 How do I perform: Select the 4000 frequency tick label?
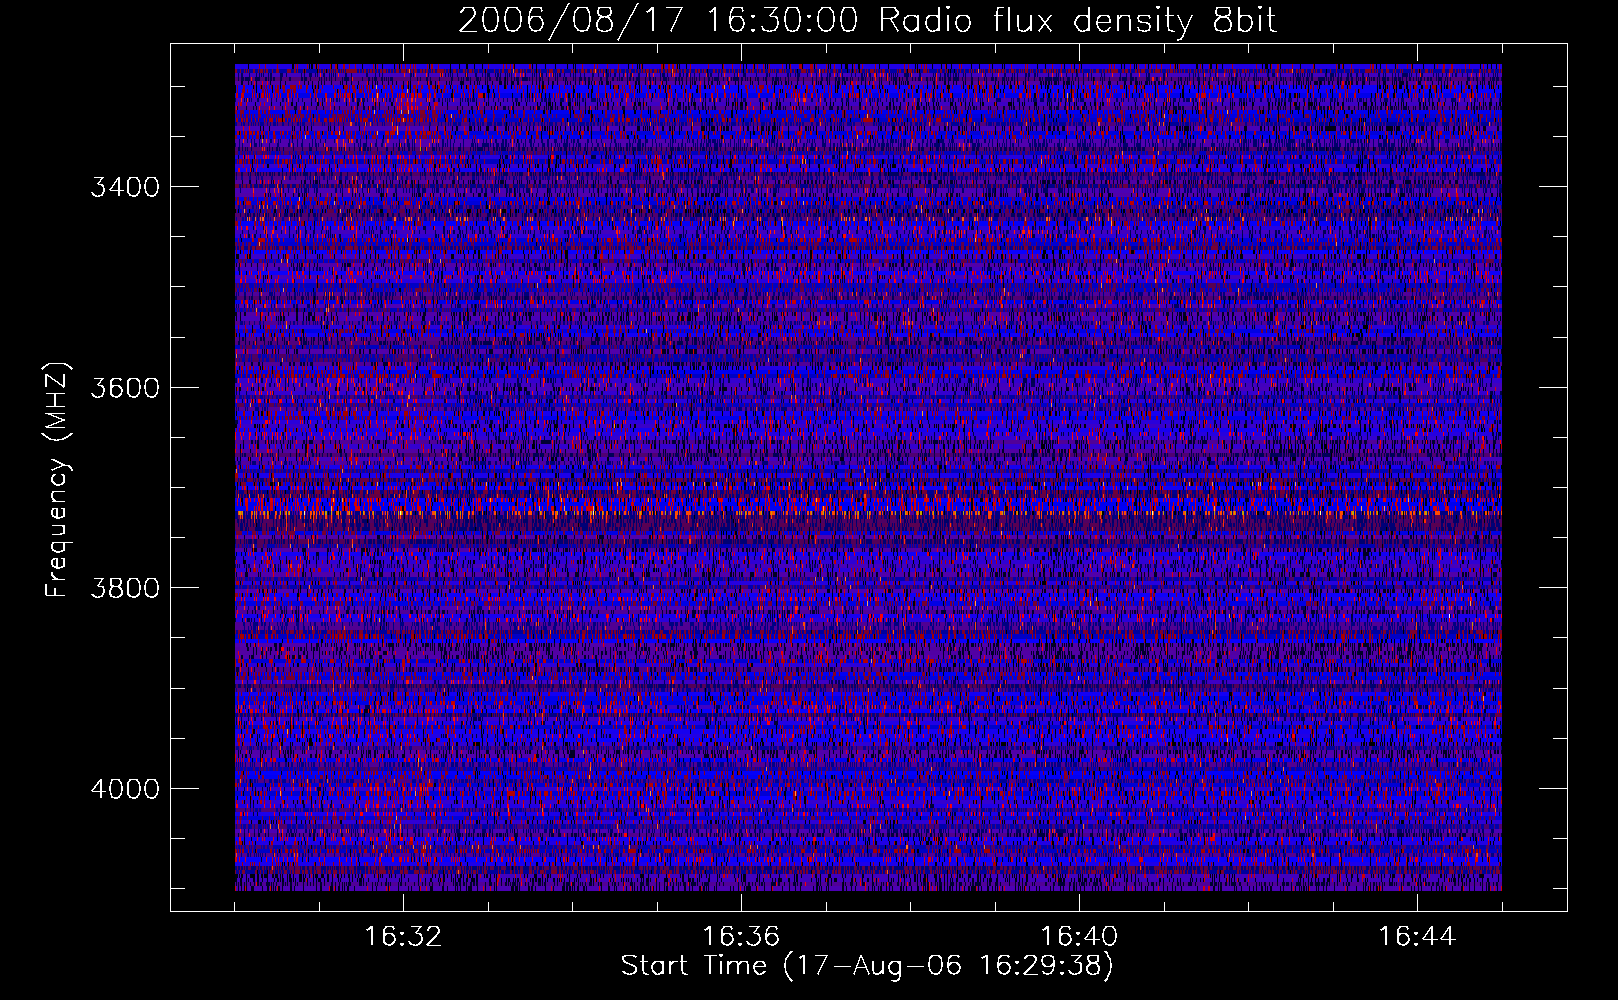(125, 789)
